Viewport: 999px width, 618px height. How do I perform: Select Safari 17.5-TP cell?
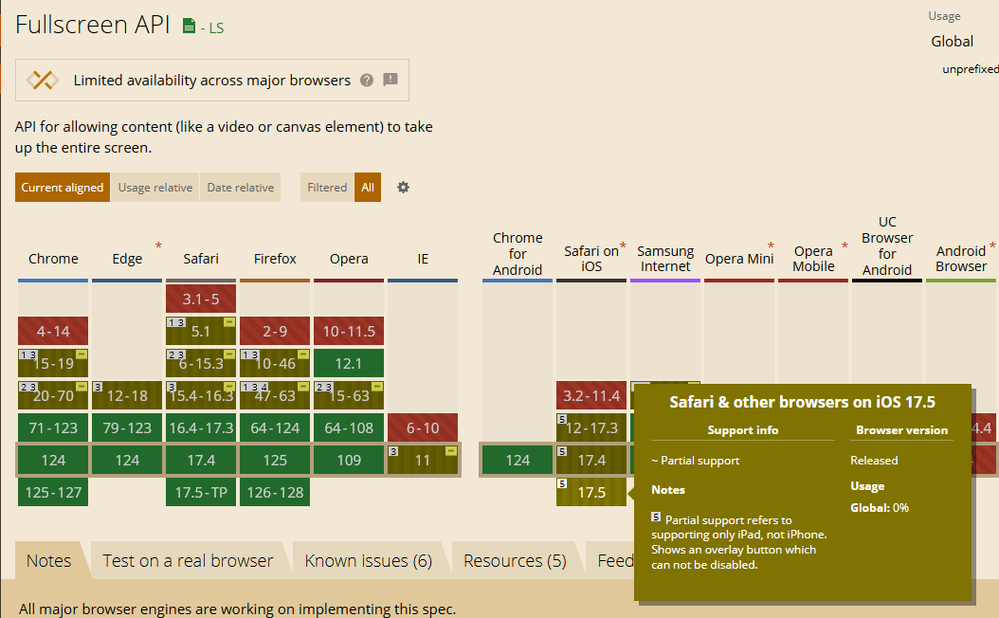click(x=201, y=492)
